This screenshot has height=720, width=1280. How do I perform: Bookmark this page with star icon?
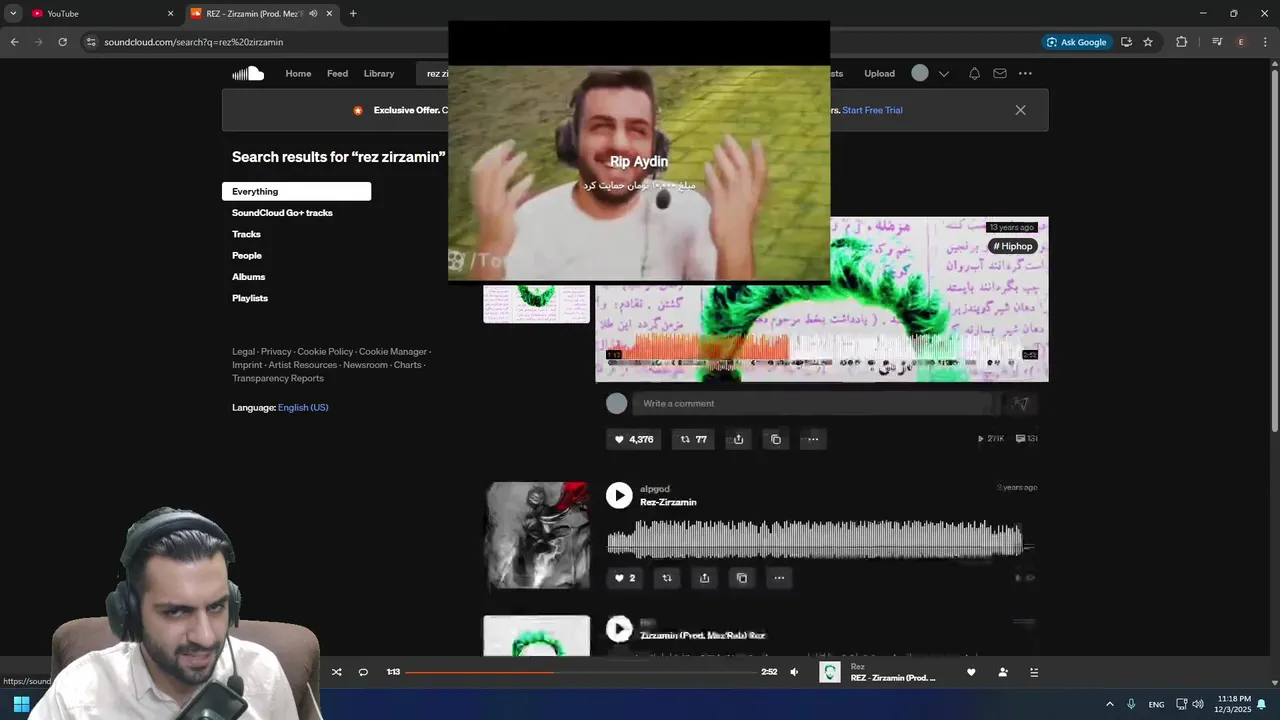pyautogui.click(x=1148, y=42)
